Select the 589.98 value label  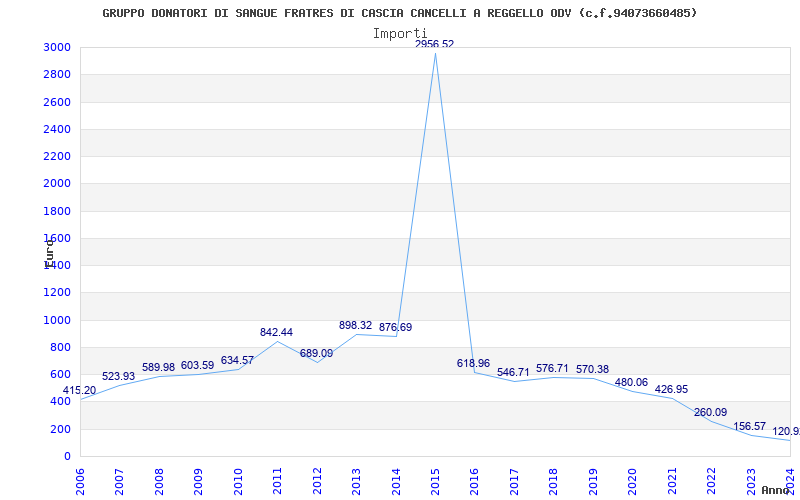(158, 367)
